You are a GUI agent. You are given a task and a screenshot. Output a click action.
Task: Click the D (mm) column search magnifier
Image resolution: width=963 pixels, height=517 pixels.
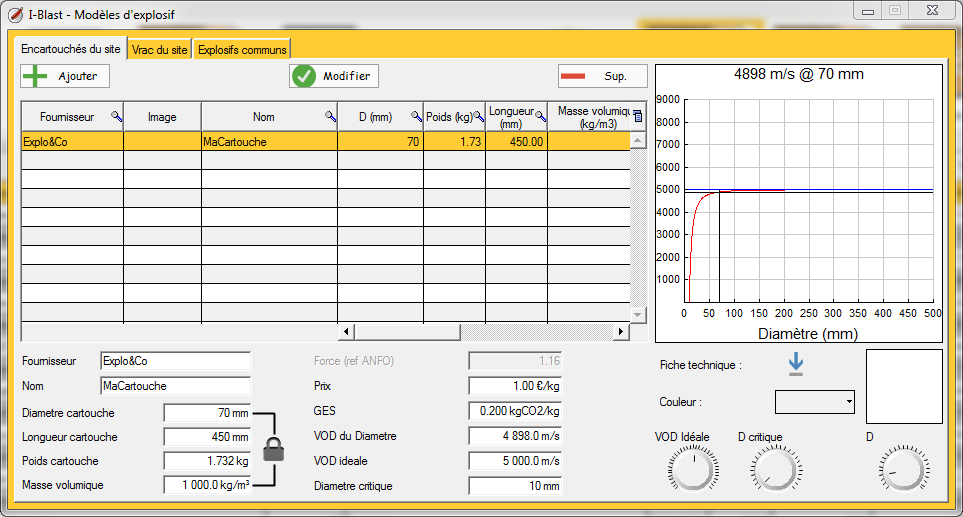tap(416, 116)
